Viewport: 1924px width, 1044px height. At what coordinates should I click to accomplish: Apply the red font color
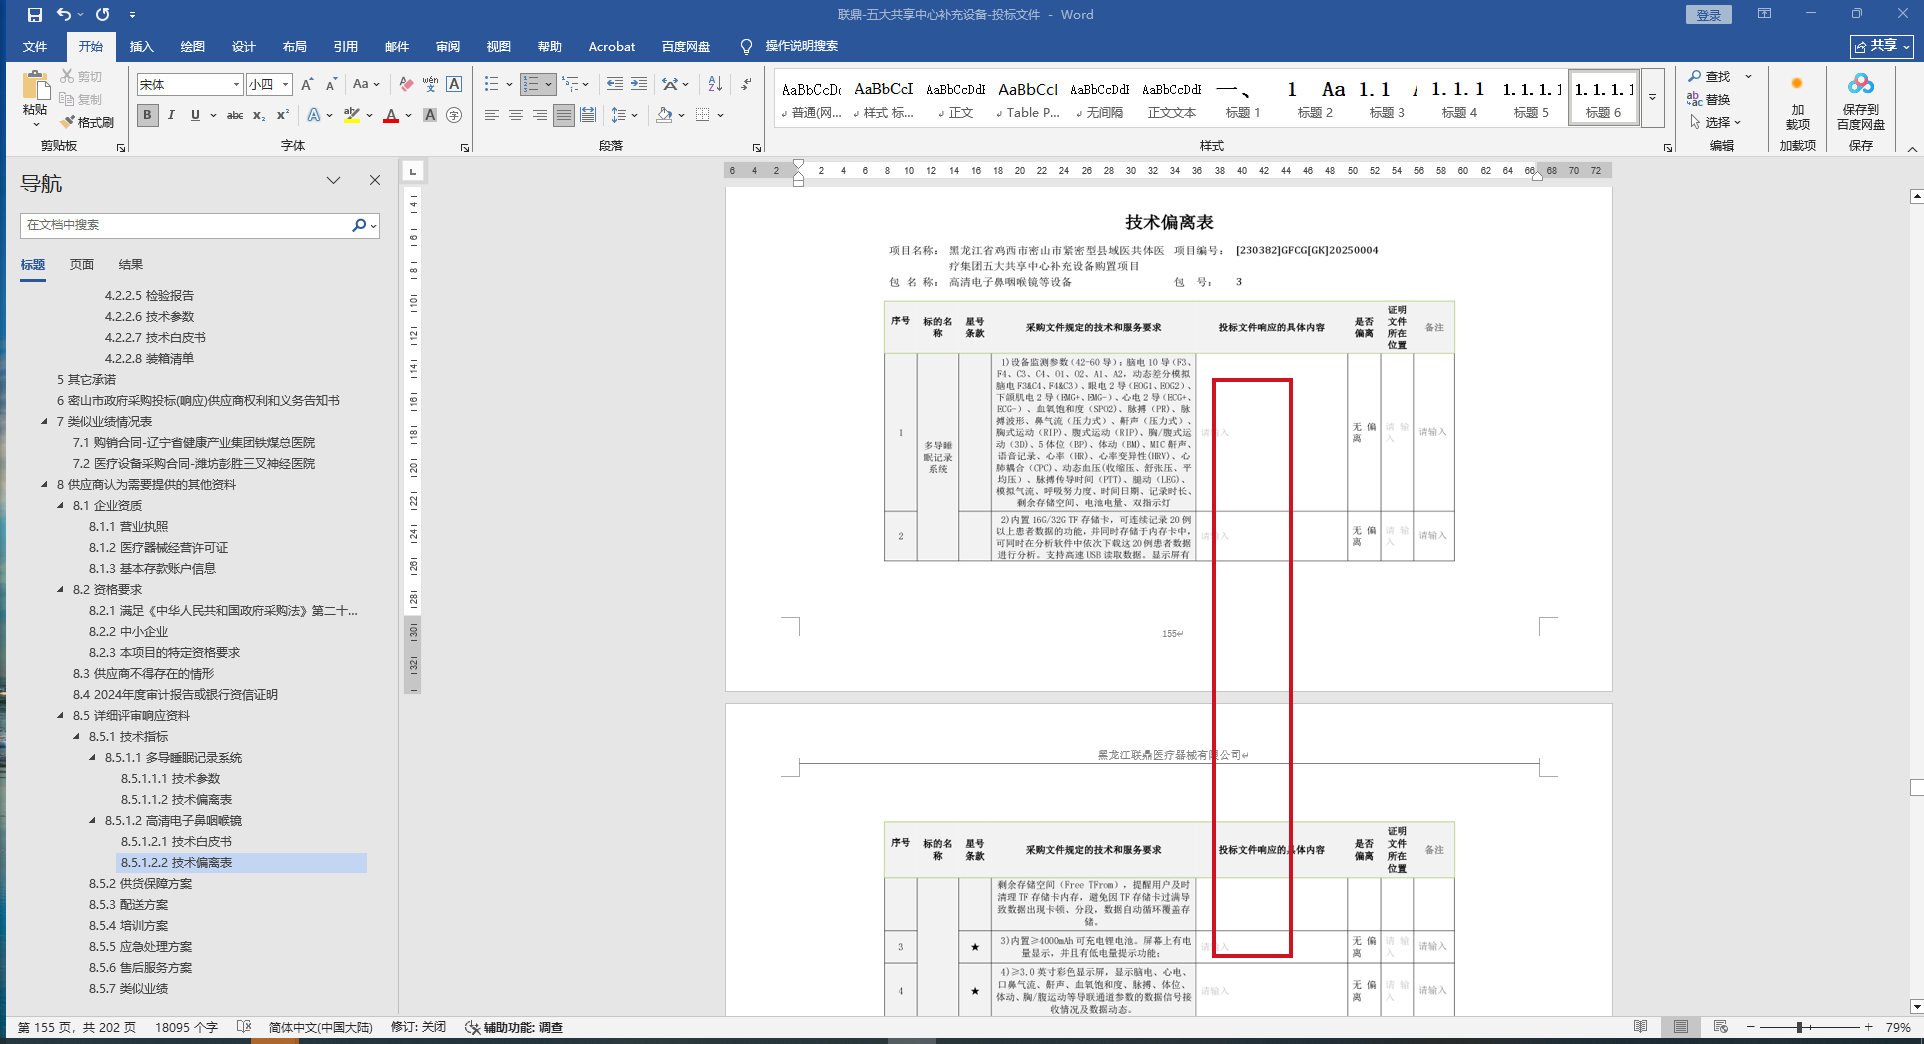pyautogui.click(x=391, y=115)
